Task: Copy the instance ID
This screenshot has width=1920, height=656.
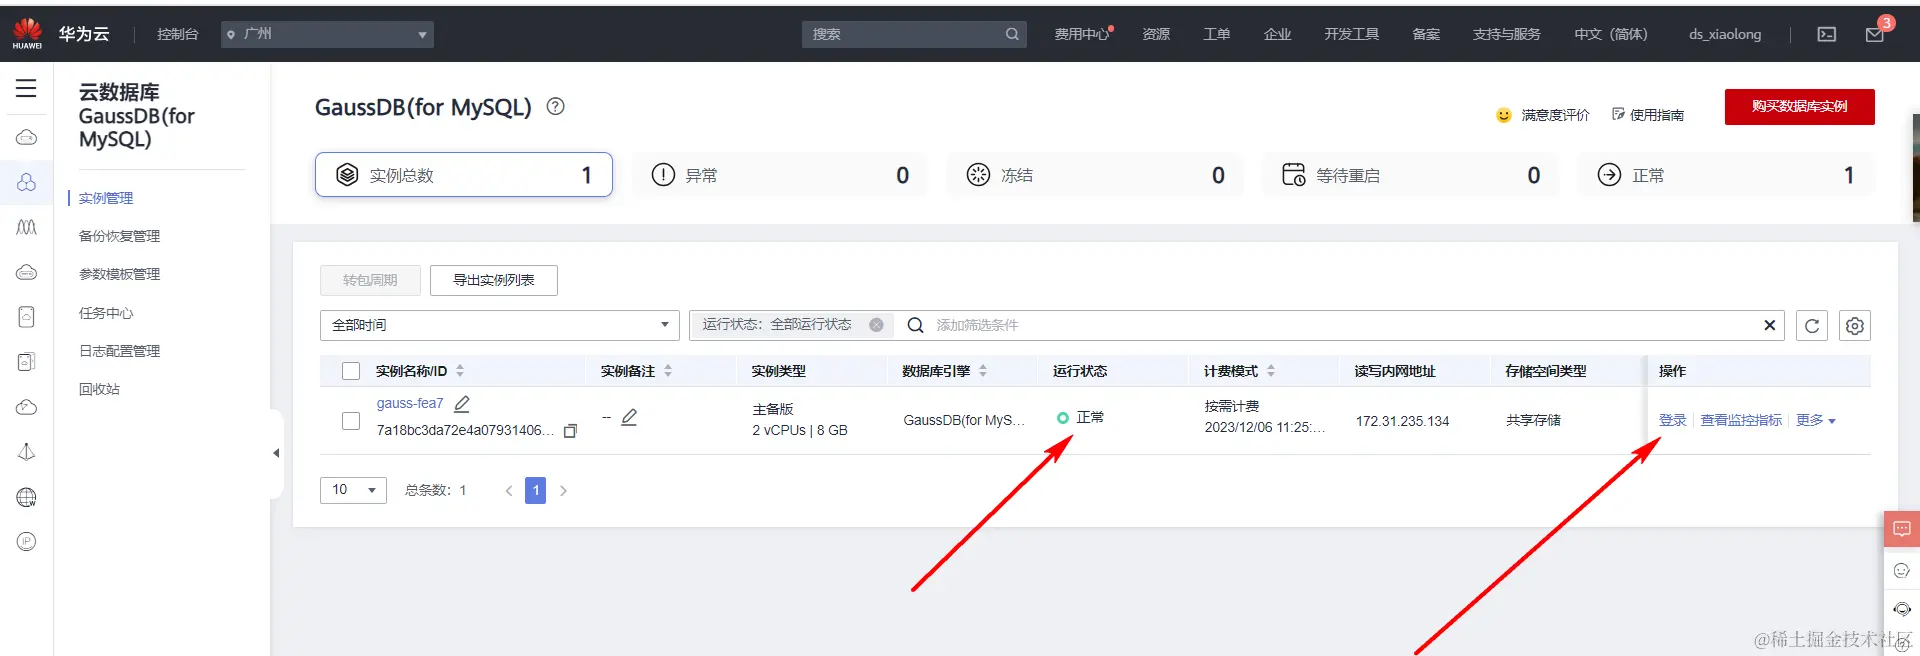Action: (570, 431)
